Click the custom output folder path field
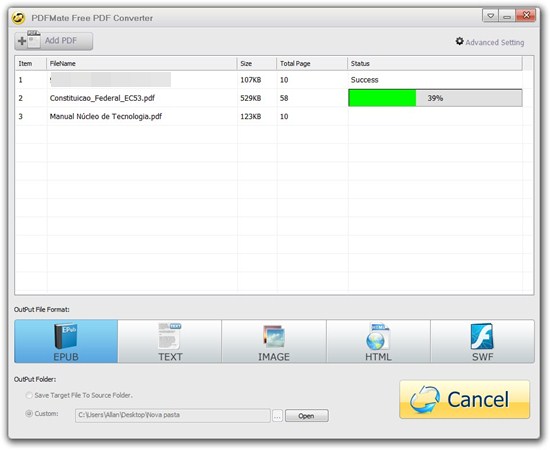This screenshot has width=550, height=450. coord(173,415)
